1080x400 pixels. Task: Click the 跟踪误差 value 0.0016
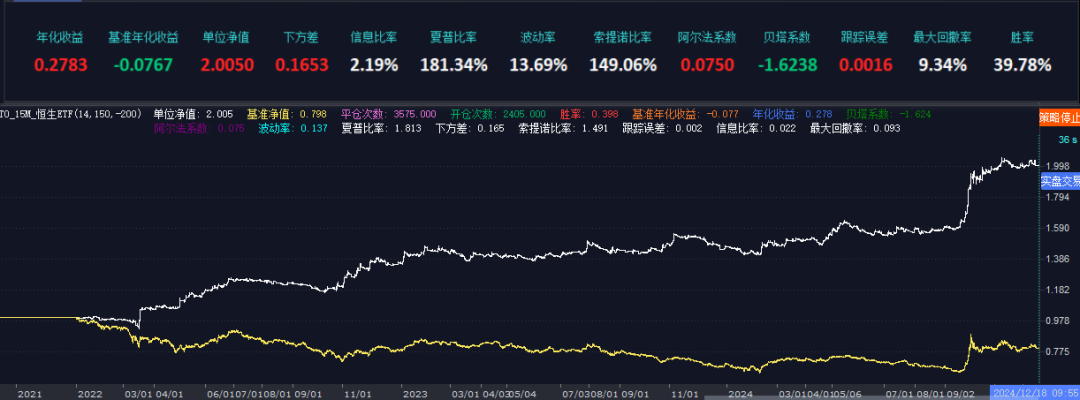[866, 65]
